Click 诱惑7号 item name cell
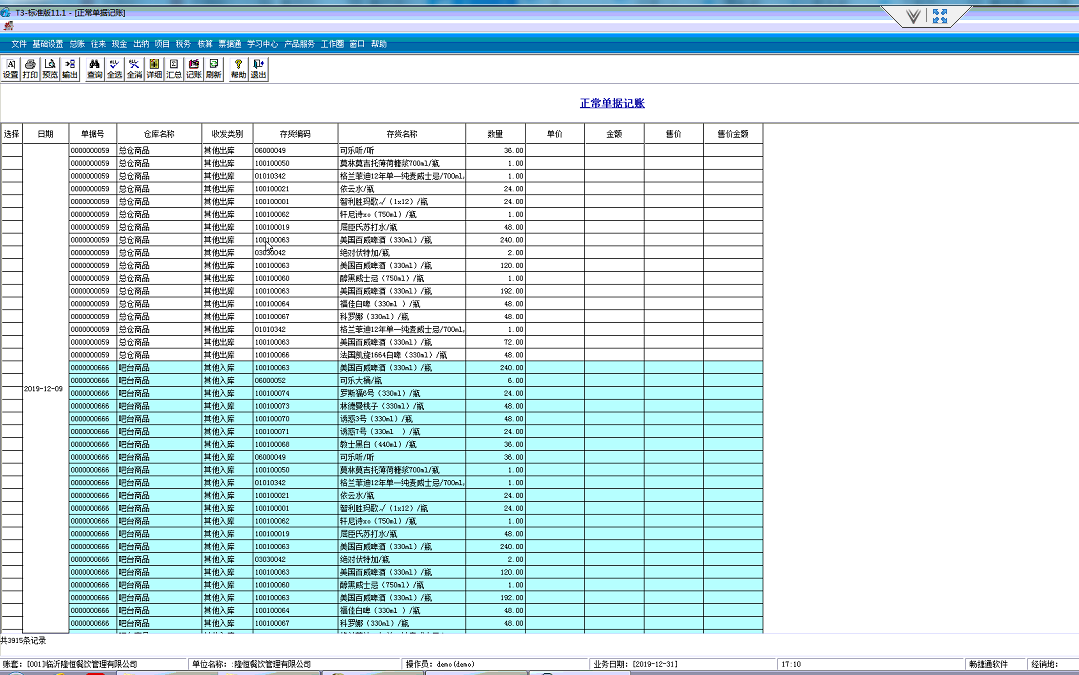The width and height of the screenshot is (1079, 675). (x=402, y=431)
